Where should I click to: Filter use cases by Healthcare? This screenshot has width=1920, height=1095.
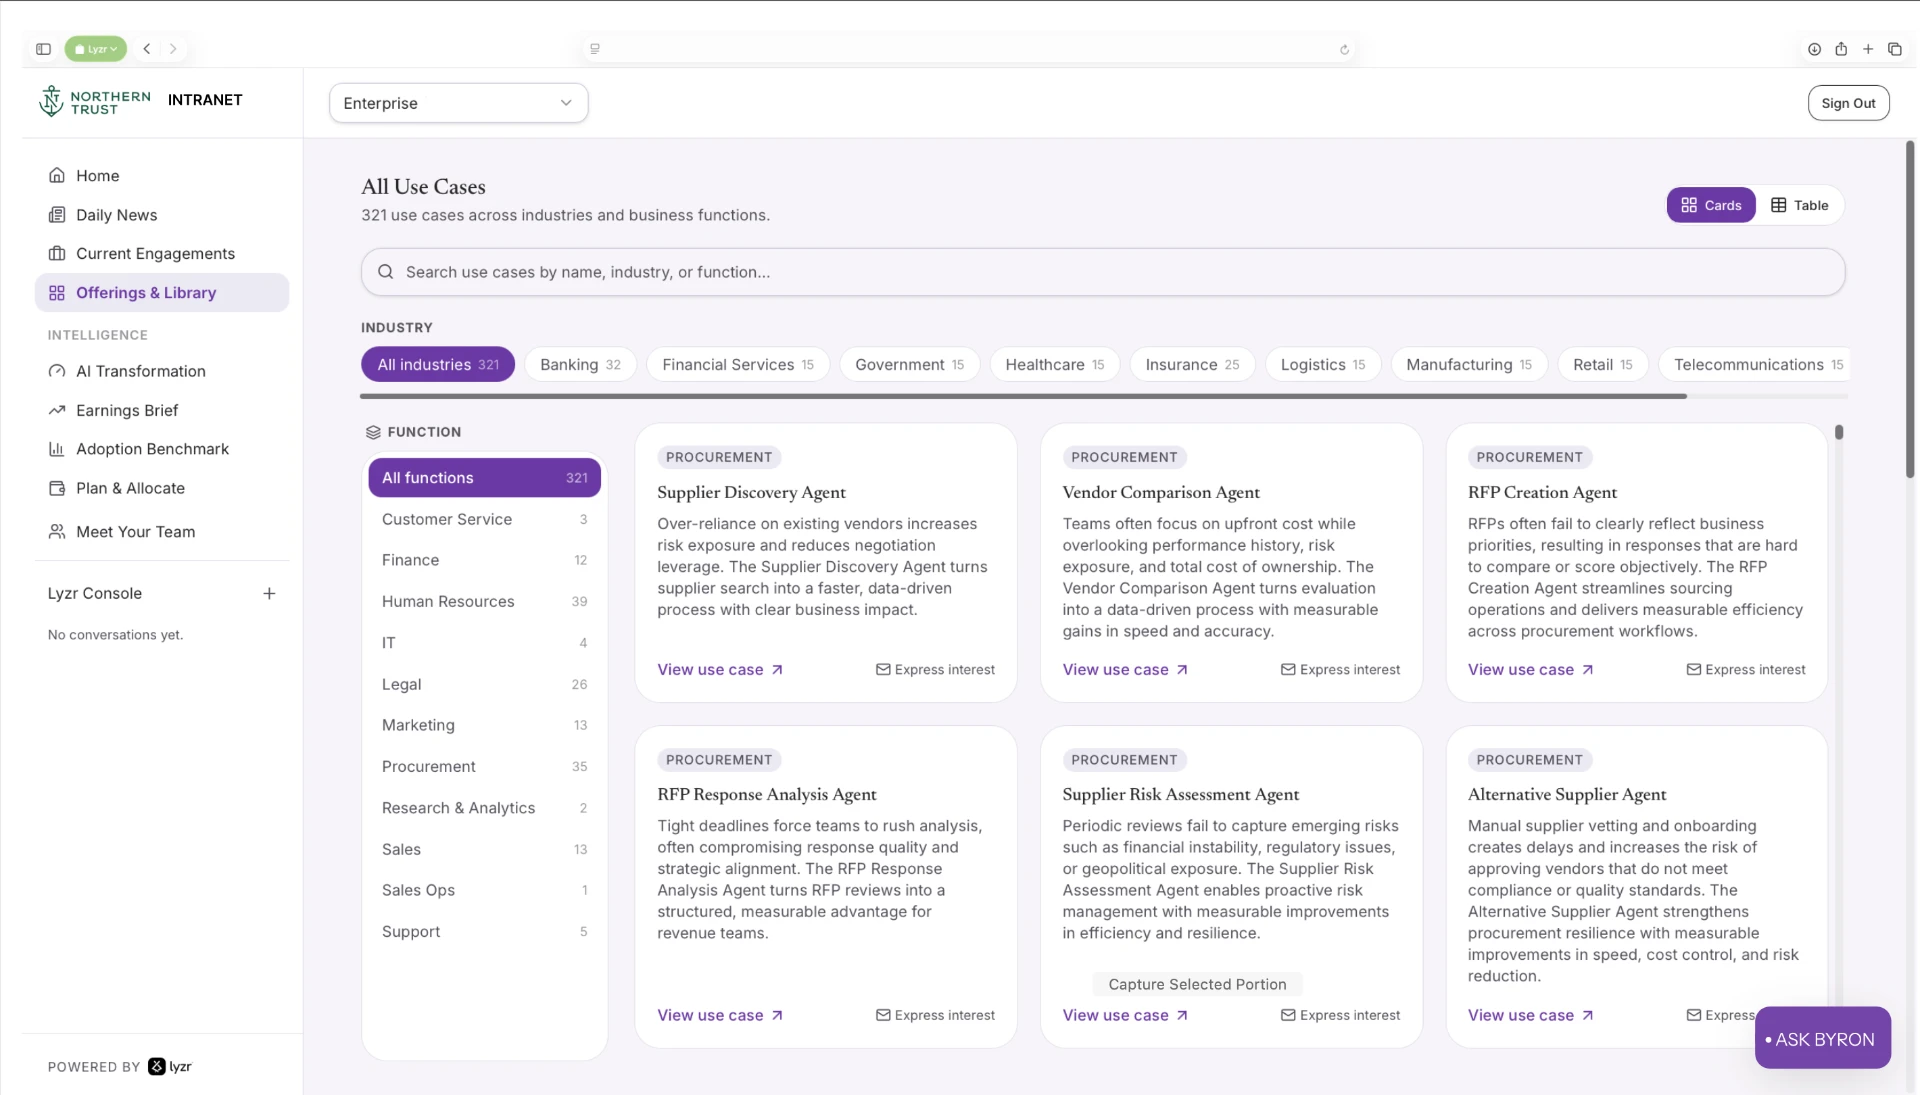click(1055, 365)
